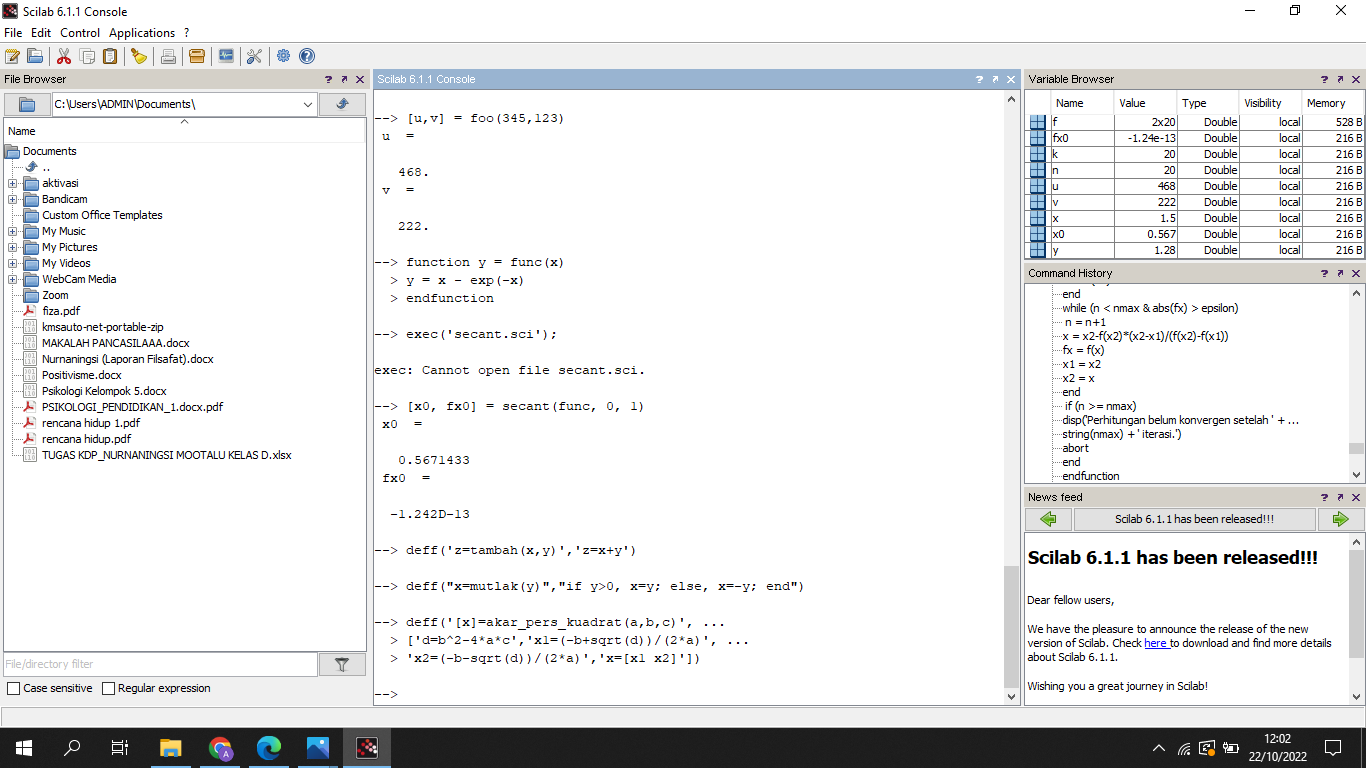
Task: Launch SciNotes editor from toolbar
Action: coord(12,56)
